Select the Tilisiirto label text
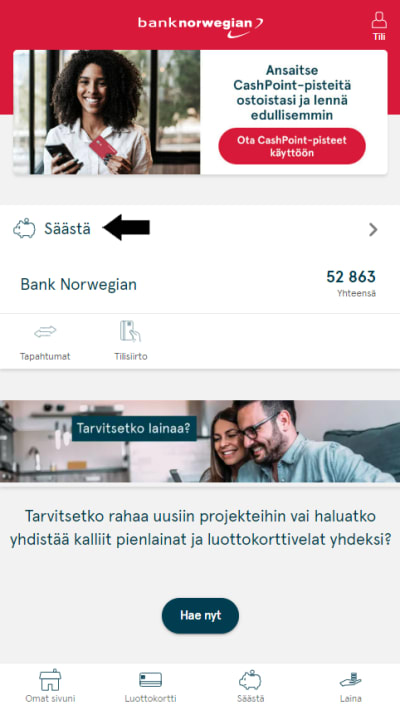The width and height of the screenshot is (400, 710). (130, 356)
